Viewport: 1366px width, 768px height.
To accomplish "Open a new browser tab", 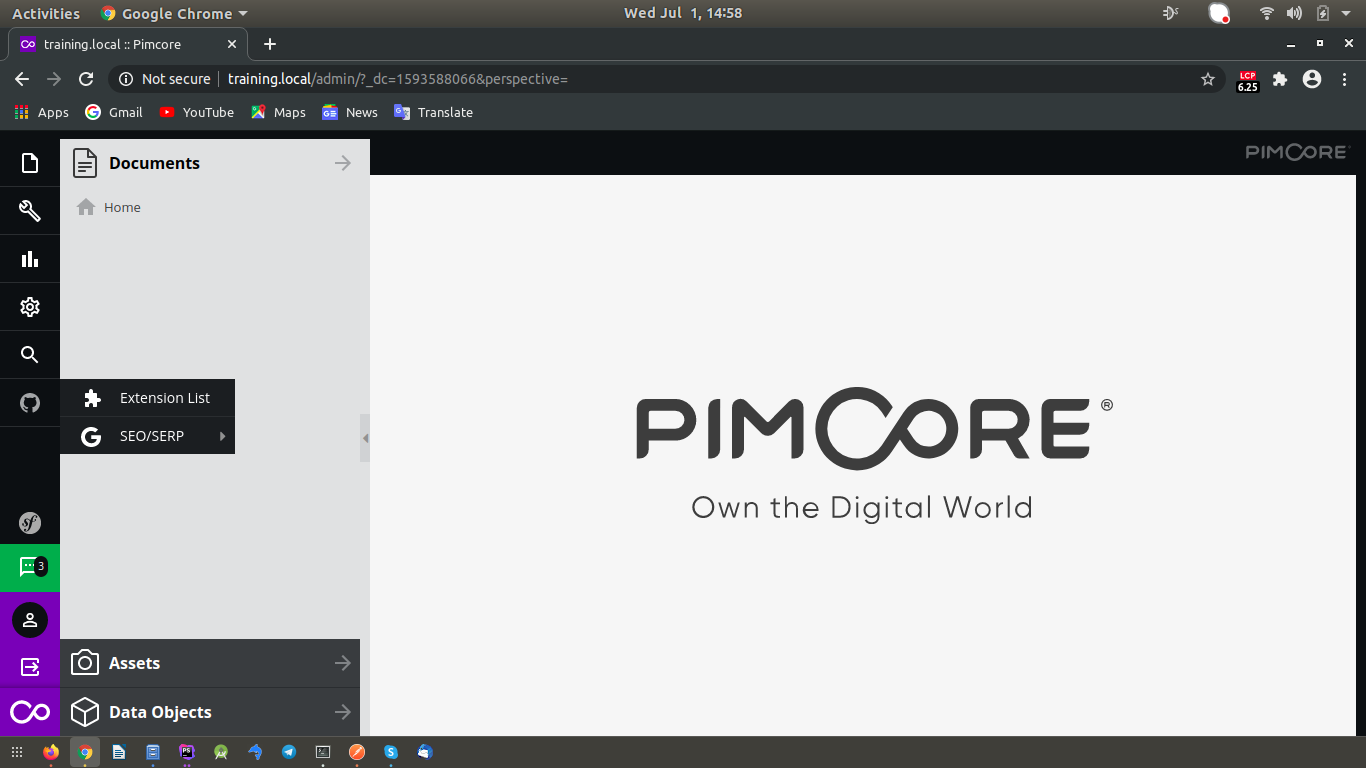I will tap(269, 44).
